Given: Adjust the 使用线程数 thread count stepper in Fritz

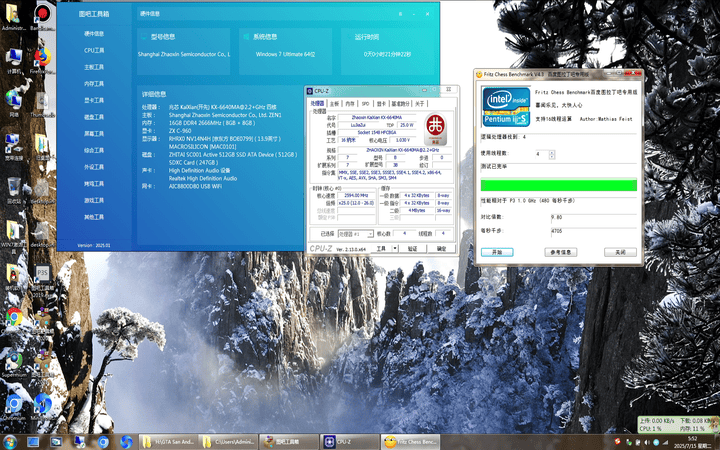Looking at the screenshot, I should click(552, 155).
